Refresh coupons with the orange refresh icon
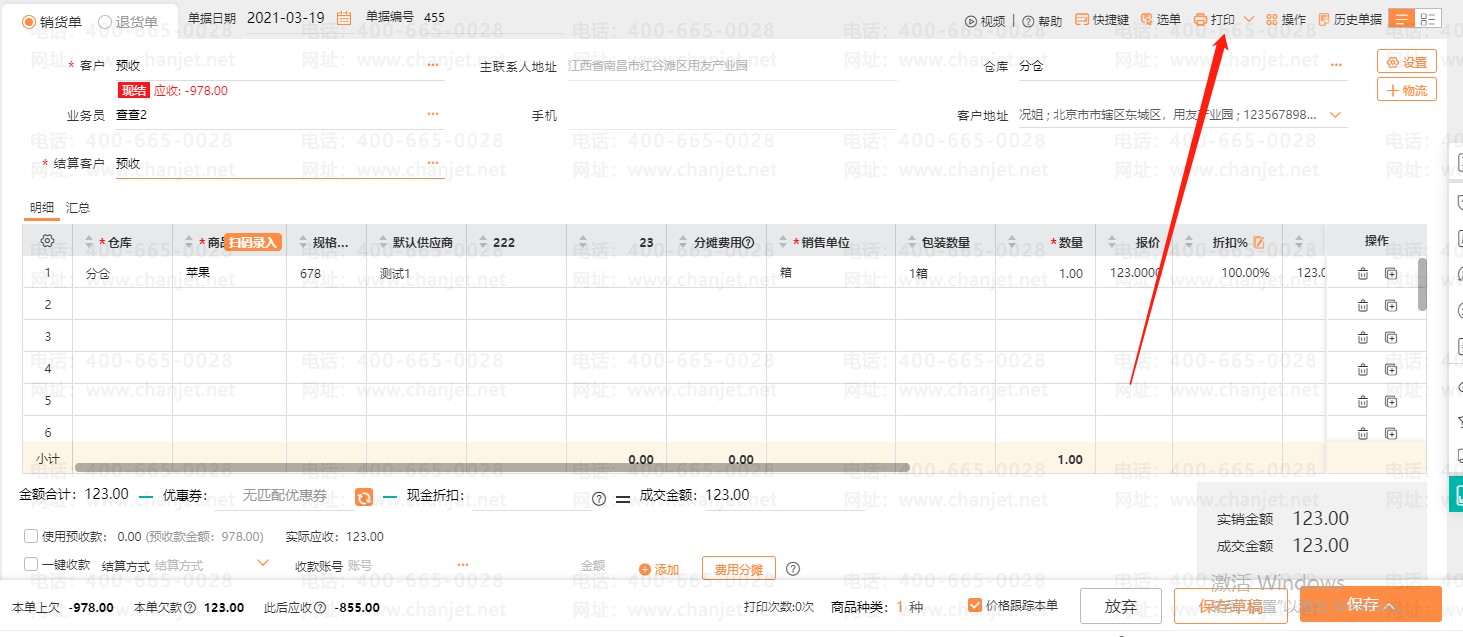The height and width of the screenshot is (637, 1463). tap(365, 497)
